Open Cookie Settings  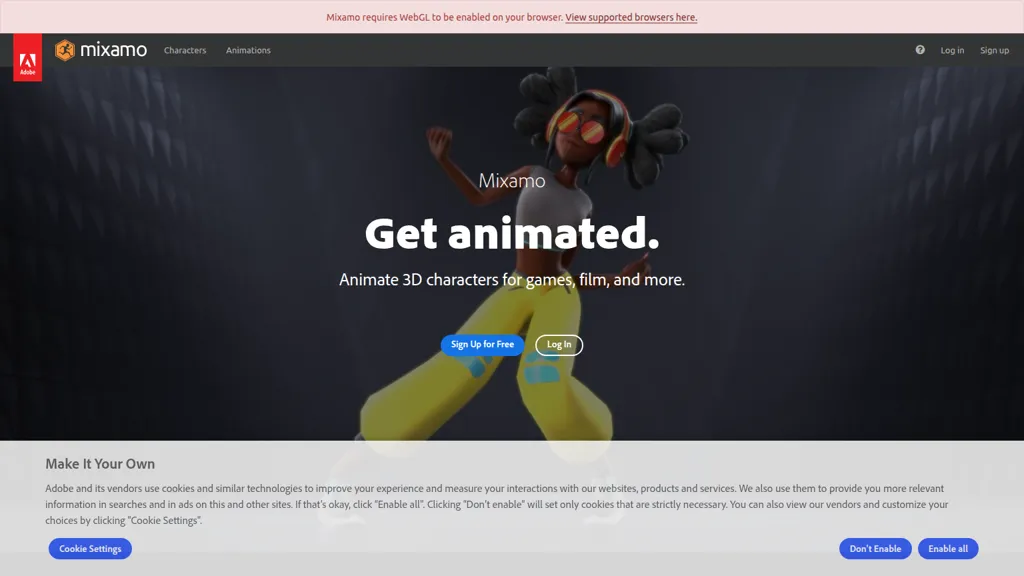[x=90, y=549]
